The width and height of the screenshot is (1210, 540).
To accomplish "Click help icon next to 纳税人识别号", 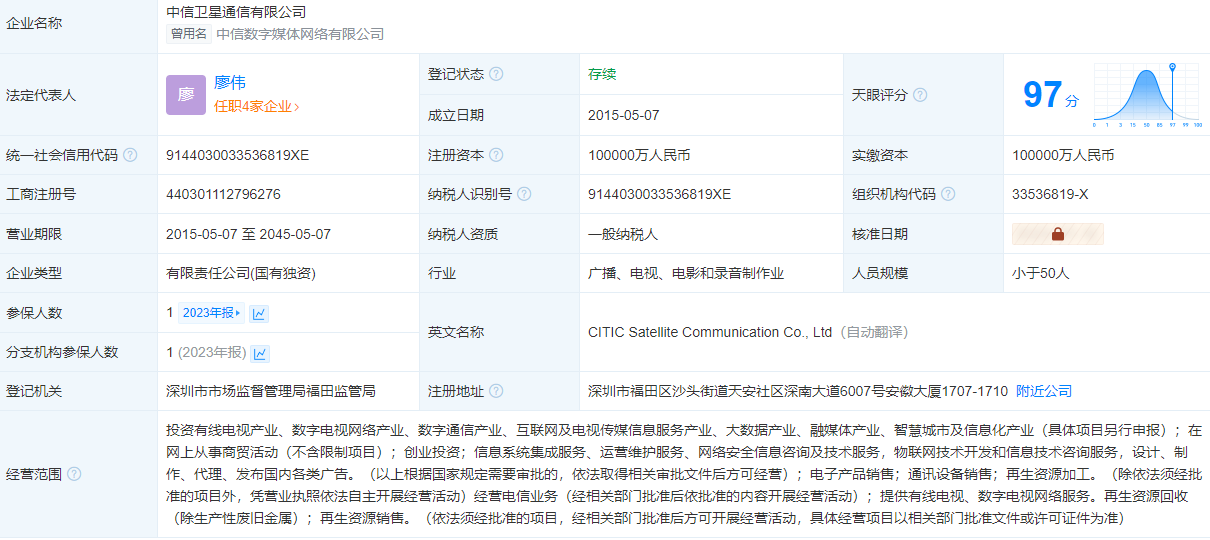I will (524, 194).
